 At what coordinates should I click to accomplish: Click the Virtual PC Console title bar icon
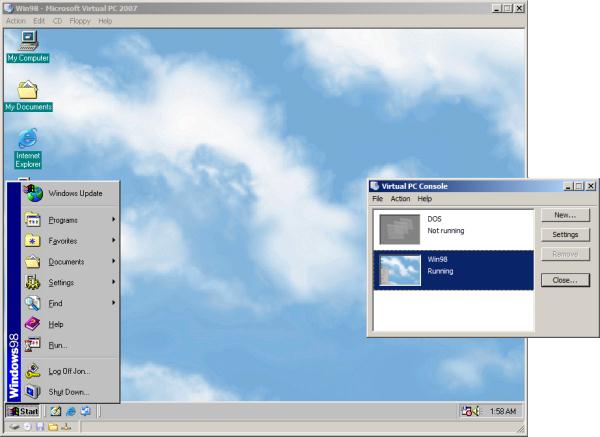click(375, 186)
